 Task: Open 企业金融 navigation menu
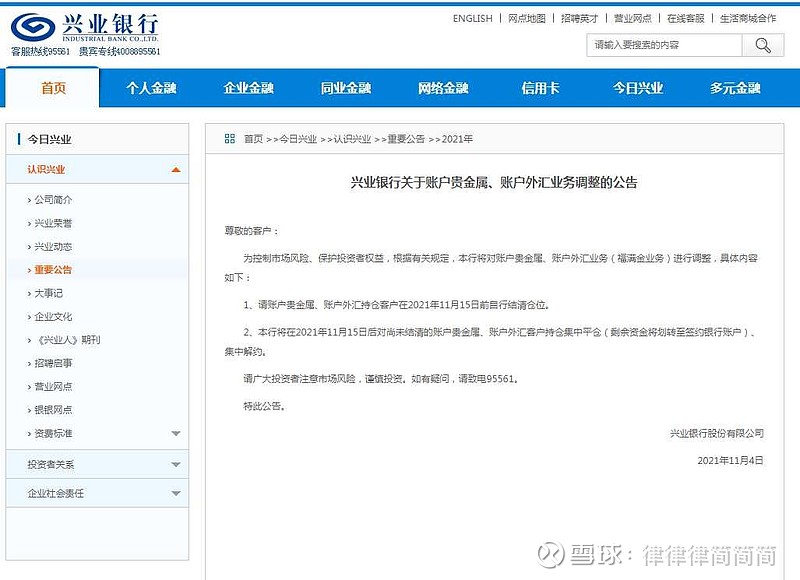pos(249,88)
